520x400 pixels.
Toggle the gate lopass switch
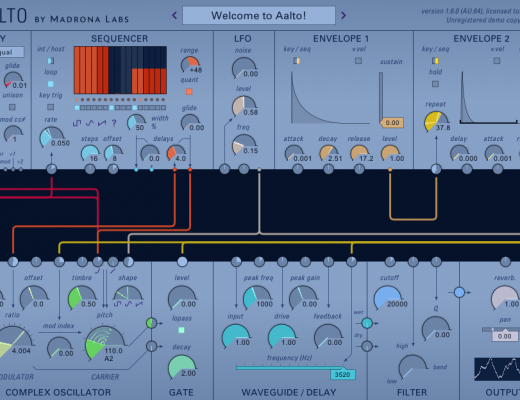181,330
